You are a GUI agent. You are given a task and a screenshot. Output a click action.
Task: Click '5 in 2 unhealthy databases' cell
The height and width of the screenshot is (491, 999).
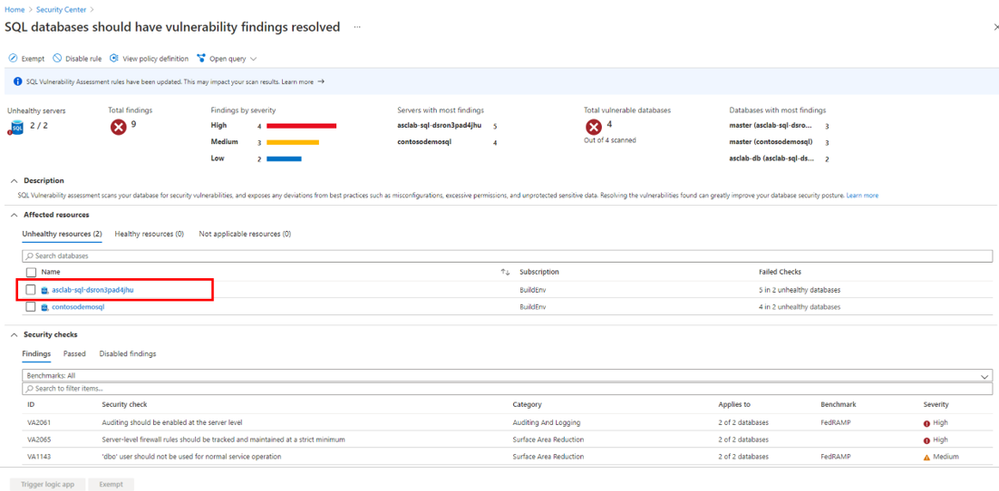(x=799, y=290)
